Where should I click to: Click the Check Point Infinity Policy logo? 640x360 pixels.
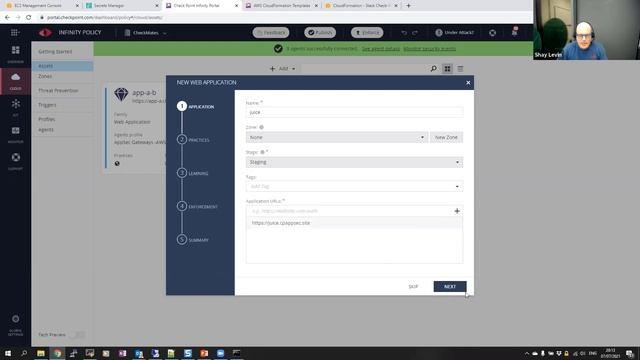[45, 32]
